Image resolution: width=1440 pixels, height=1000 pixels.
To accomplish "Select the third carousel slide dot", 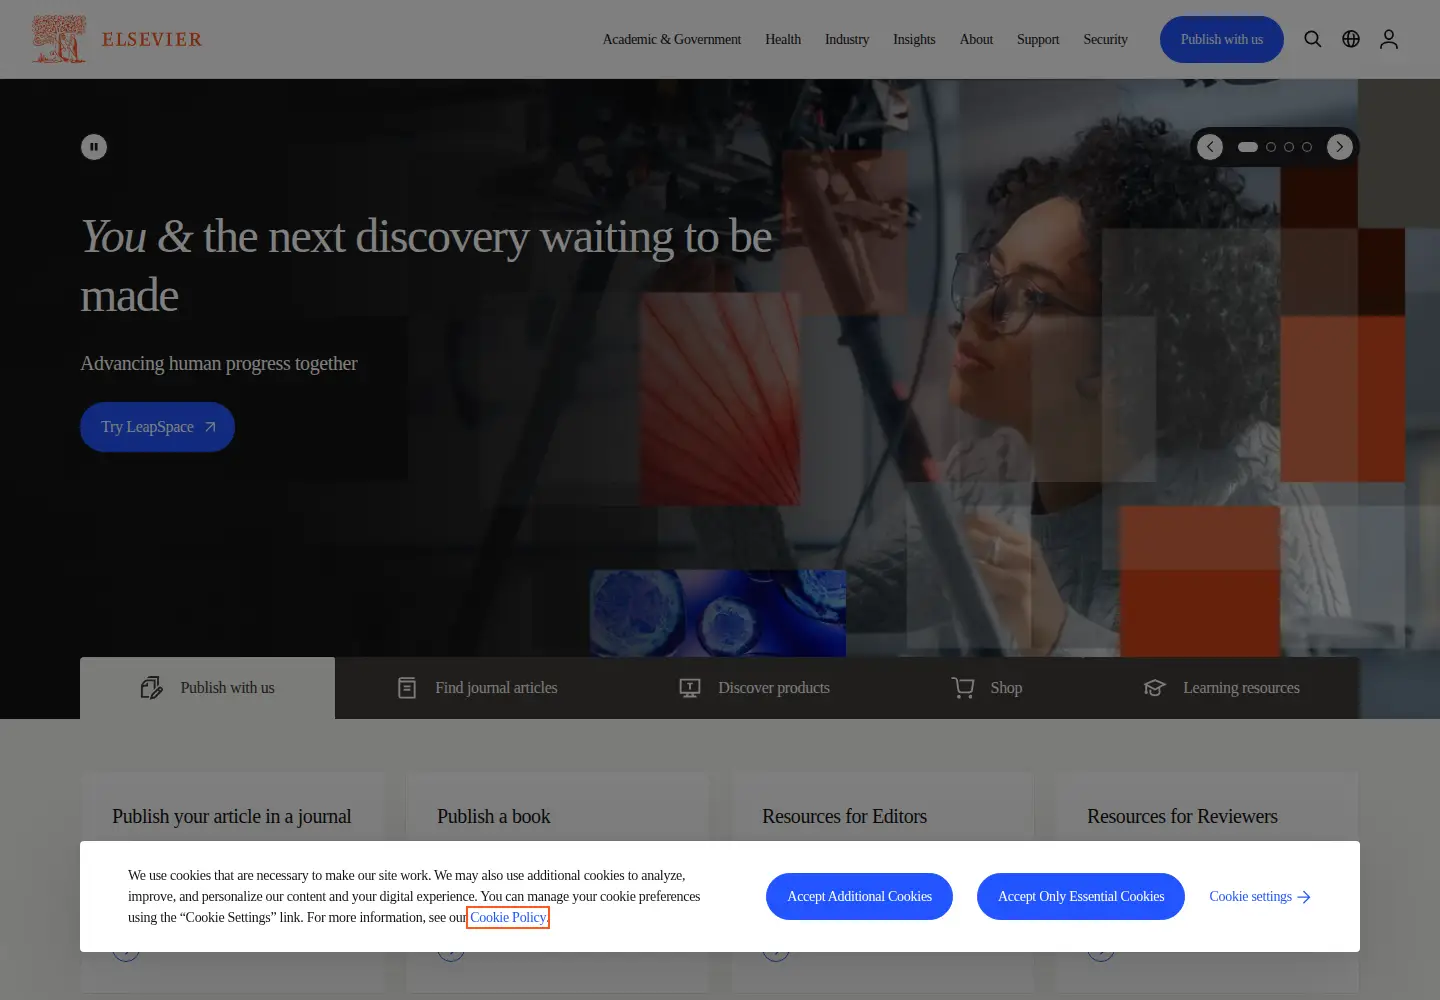I will coord(1289,147).
